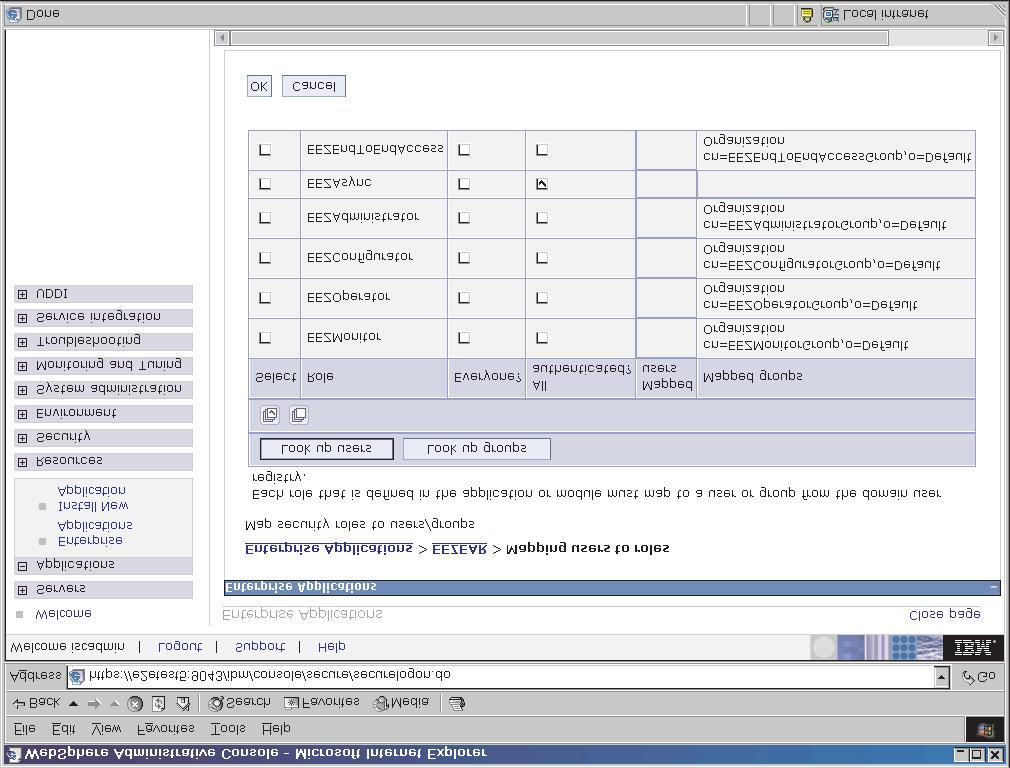The height and width of the screenshot is (768, 1010).
Task: Click the Support link
Action: (260, 646)
